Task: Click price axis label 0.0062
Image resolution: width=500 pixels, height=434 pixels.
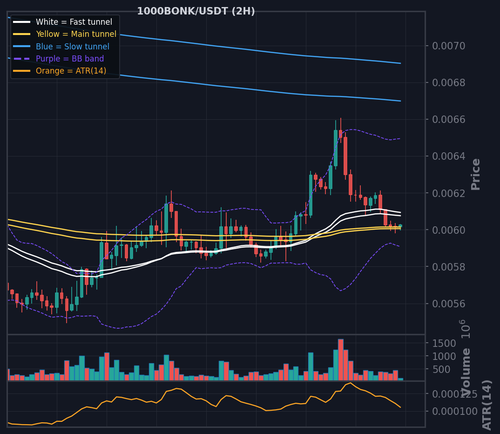Action: point(448,193)
